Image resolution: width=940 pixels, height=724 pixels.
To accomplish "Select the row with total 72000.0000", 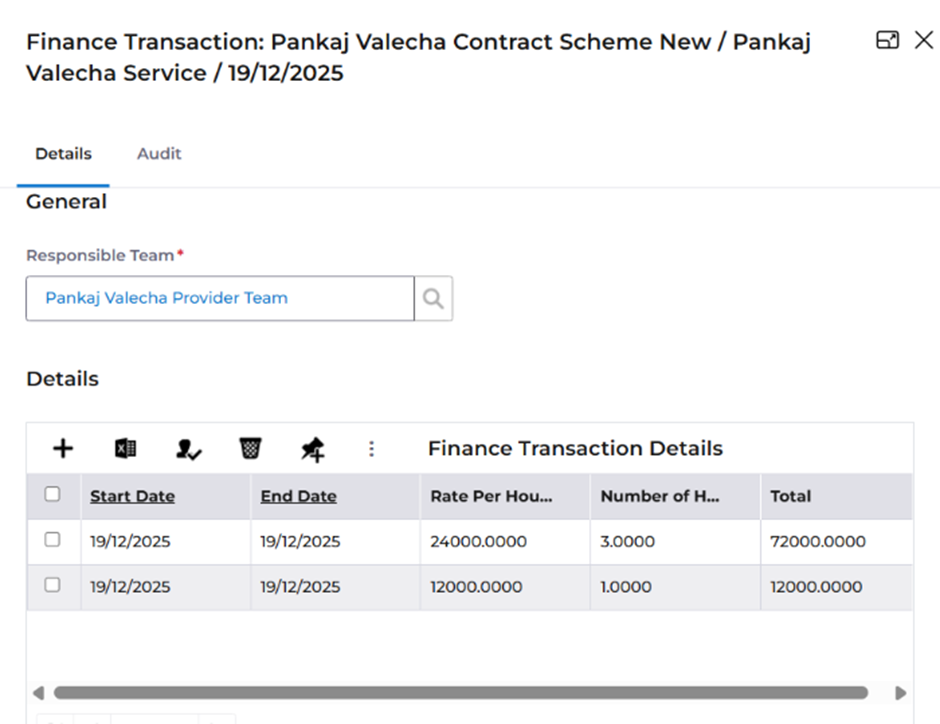I will point(53,540).
